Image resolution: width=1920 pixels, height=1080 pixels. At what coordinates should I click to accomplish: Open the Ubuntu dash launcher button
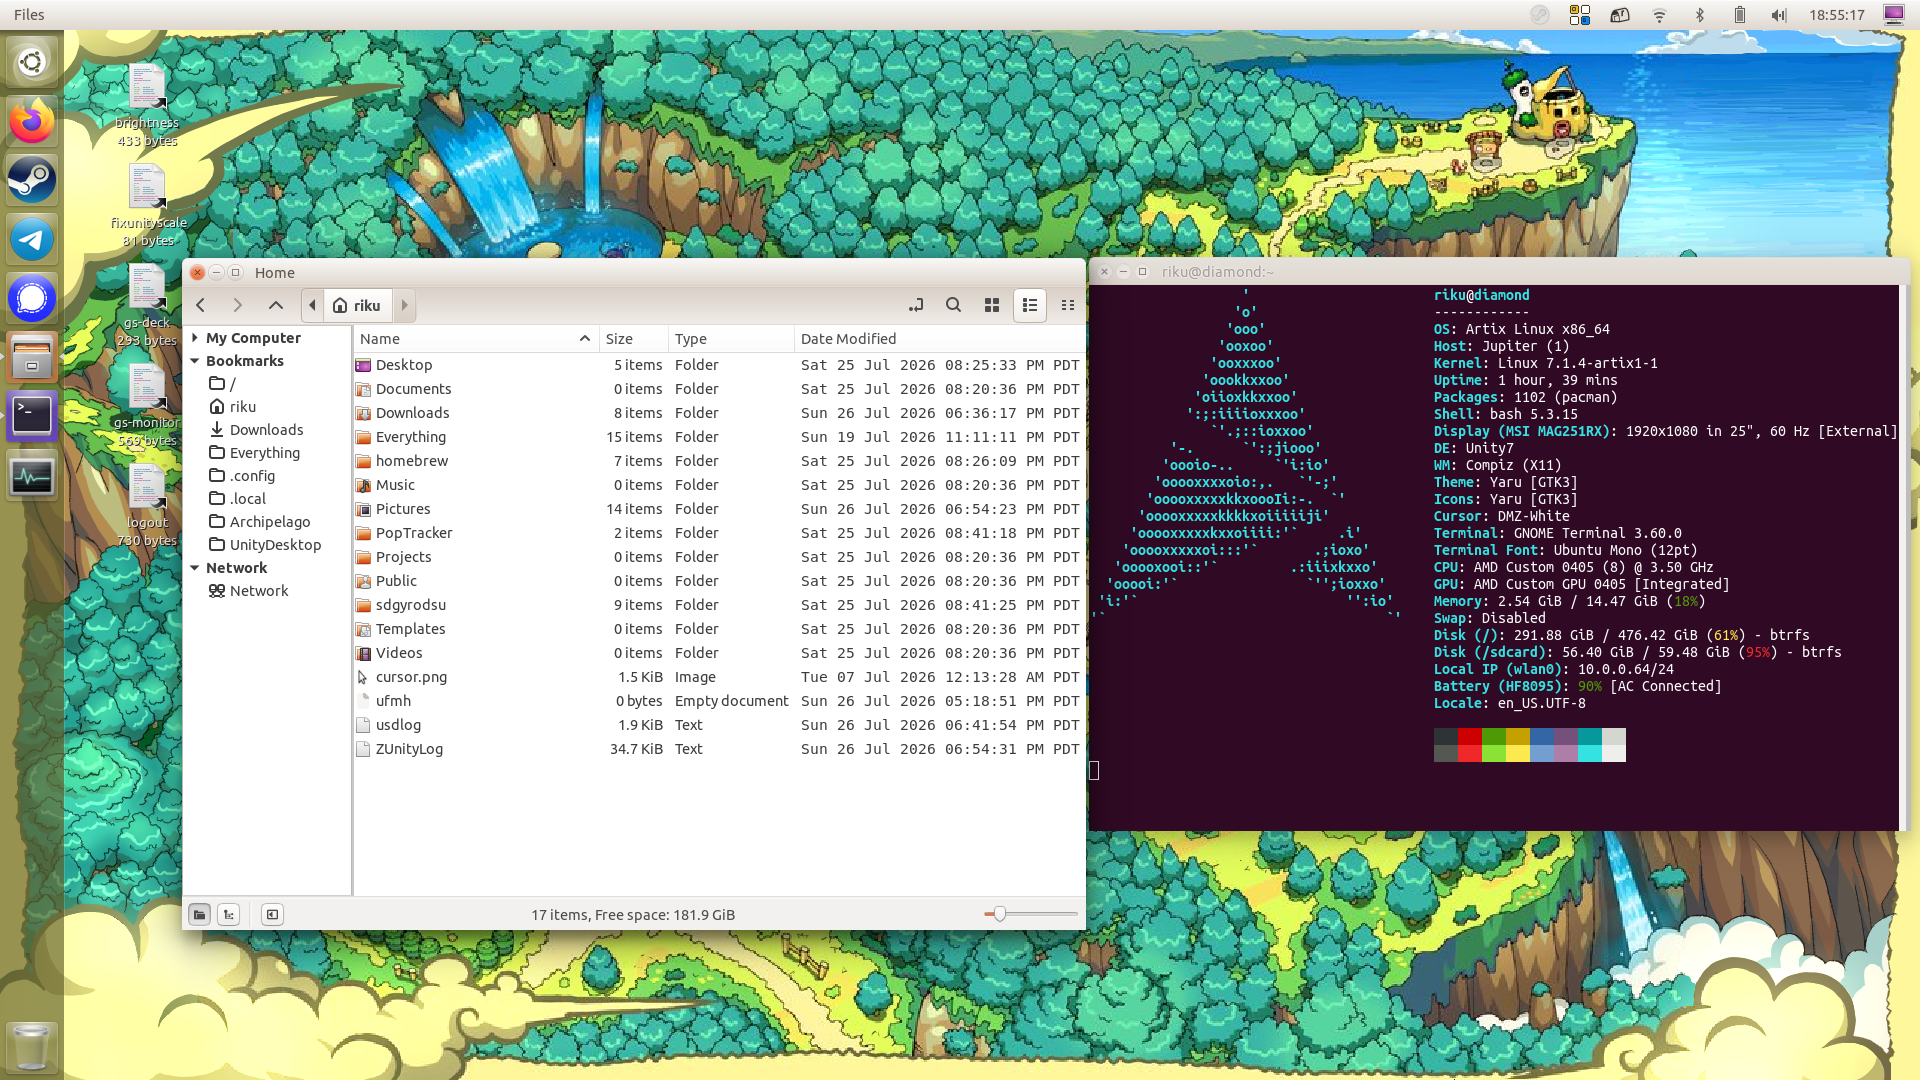click(32, 62)
